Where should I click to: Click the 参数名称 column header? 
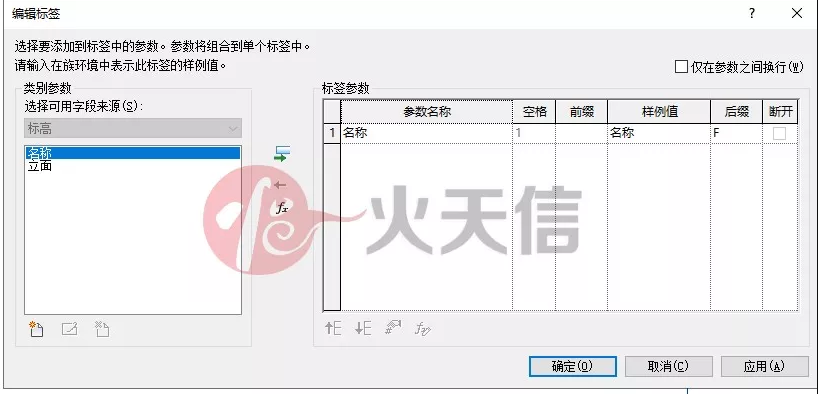coord(426,112)
